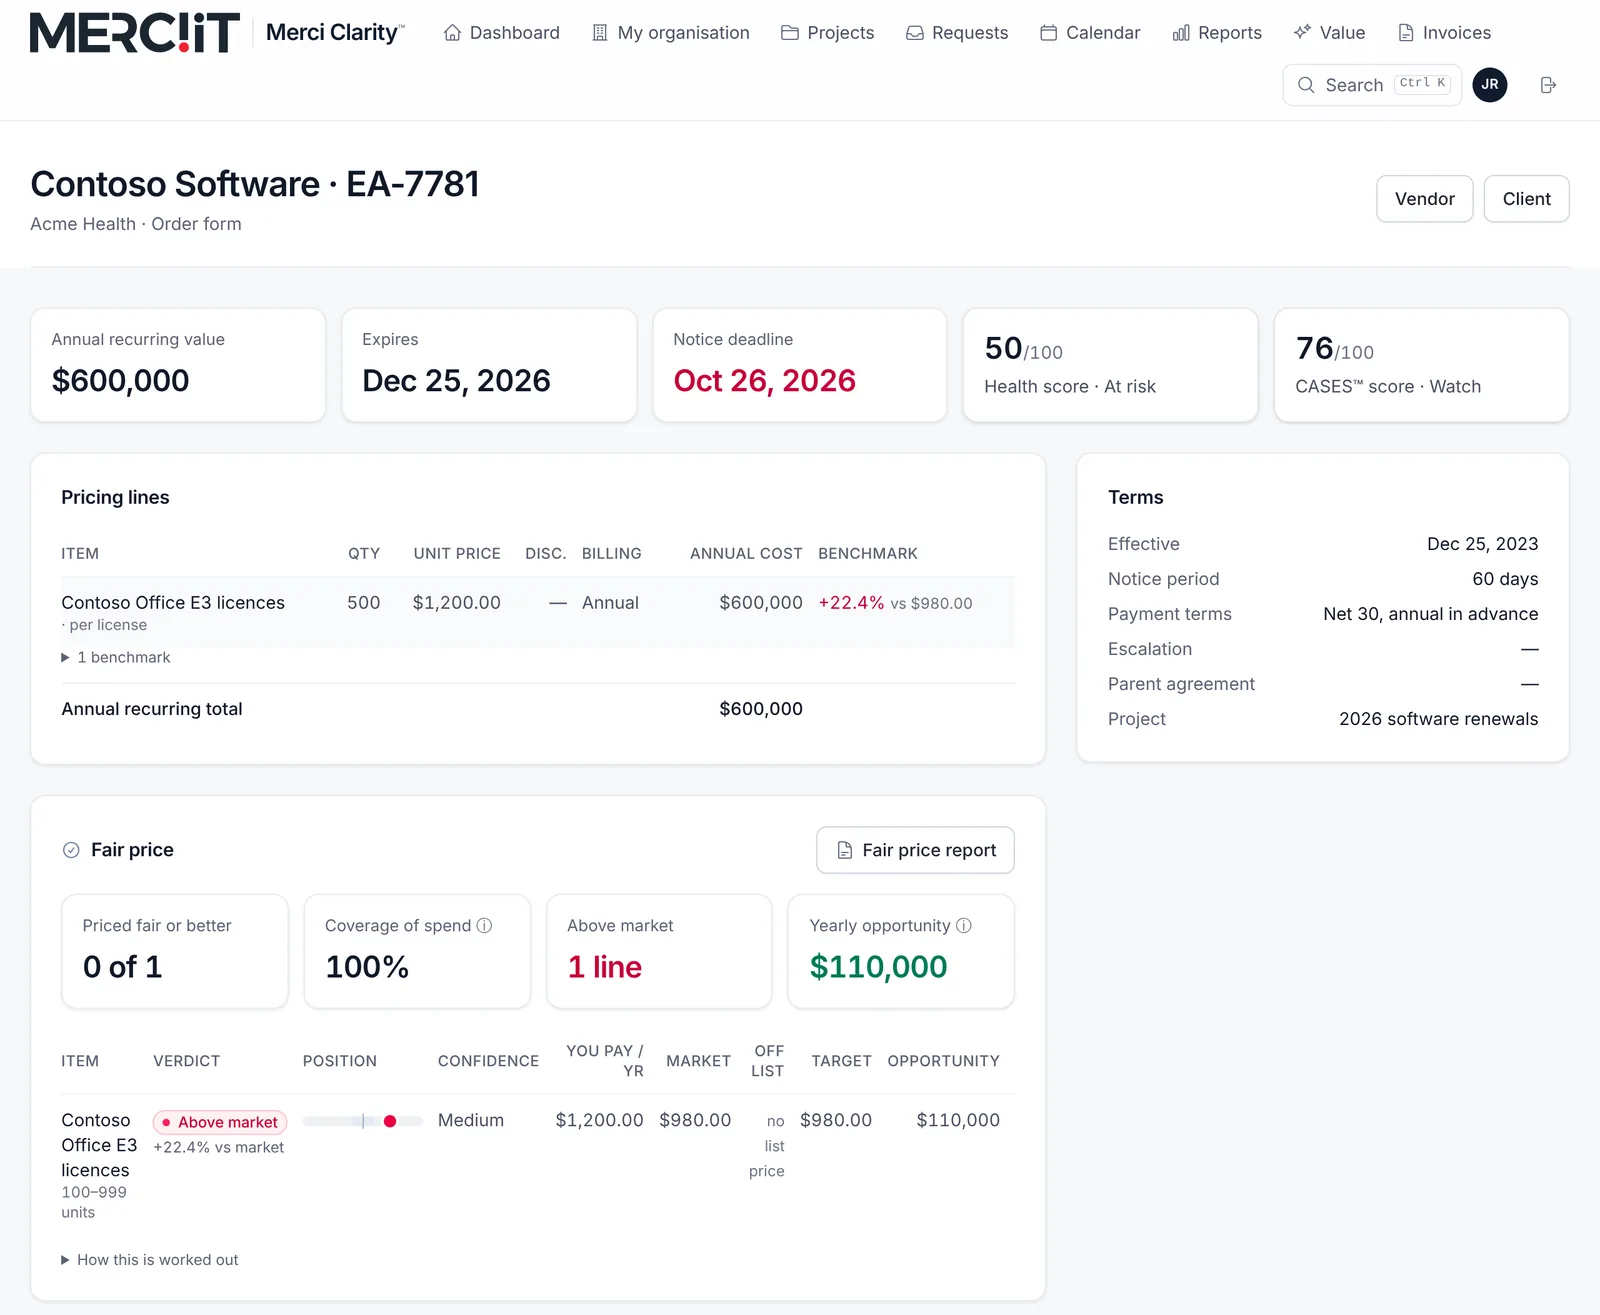Expand How this is worked out
This screenshot has height=1315, width=1600.
tap(150, 1260)
